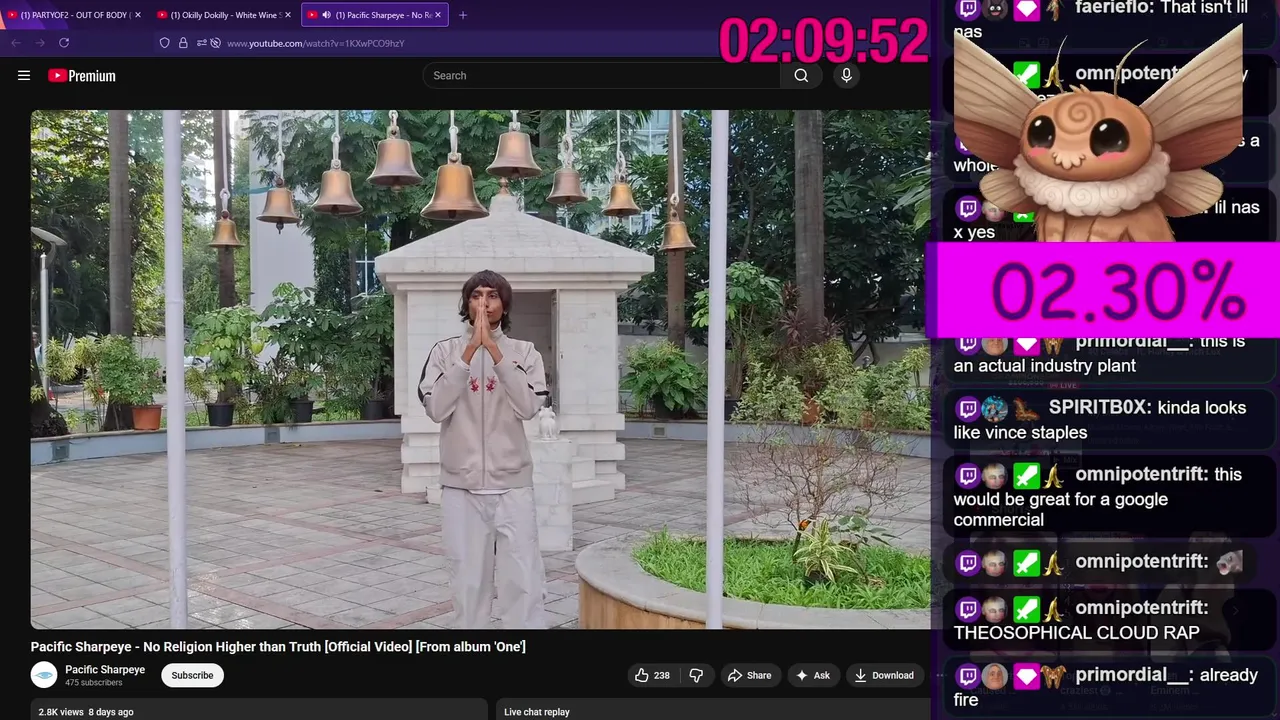Click SPIRITB0X username in chat overlay
The width and height of the screenshot is (1280, 720).
tap(1098, 408)
